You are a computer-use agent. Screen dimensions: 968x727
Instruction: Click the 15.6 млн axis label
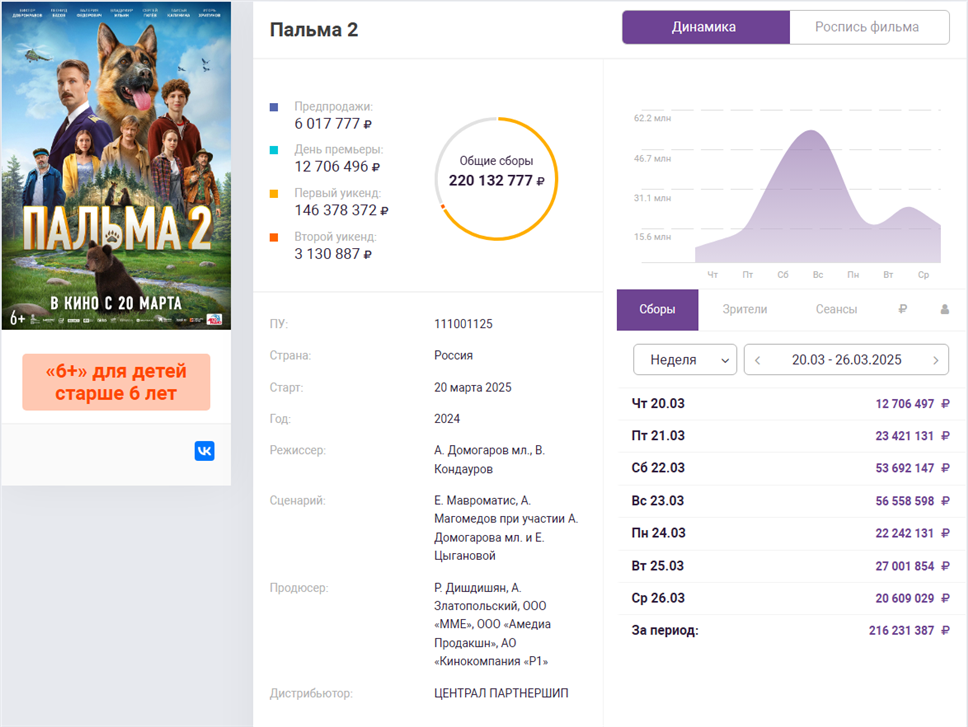click(652, 237)
